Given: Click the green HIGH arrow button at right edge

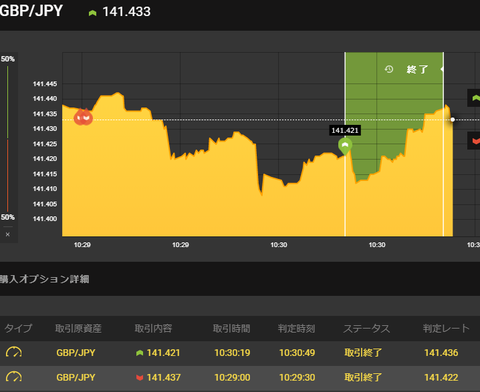Looking at the screenshot, I should click(x=475, y=98).
